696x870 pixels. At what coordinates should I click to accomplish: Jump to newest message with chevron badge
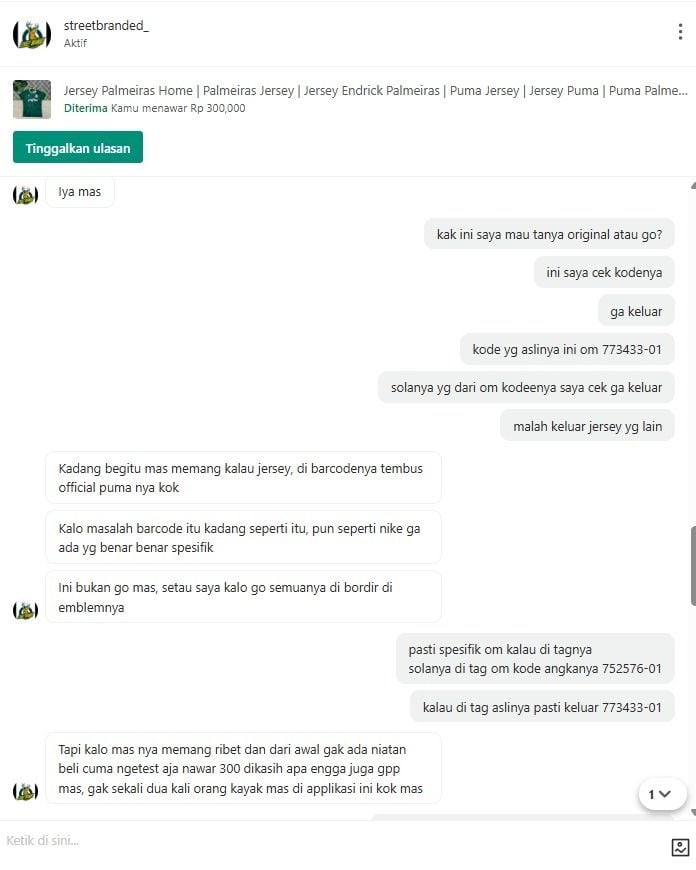[659, 794]
